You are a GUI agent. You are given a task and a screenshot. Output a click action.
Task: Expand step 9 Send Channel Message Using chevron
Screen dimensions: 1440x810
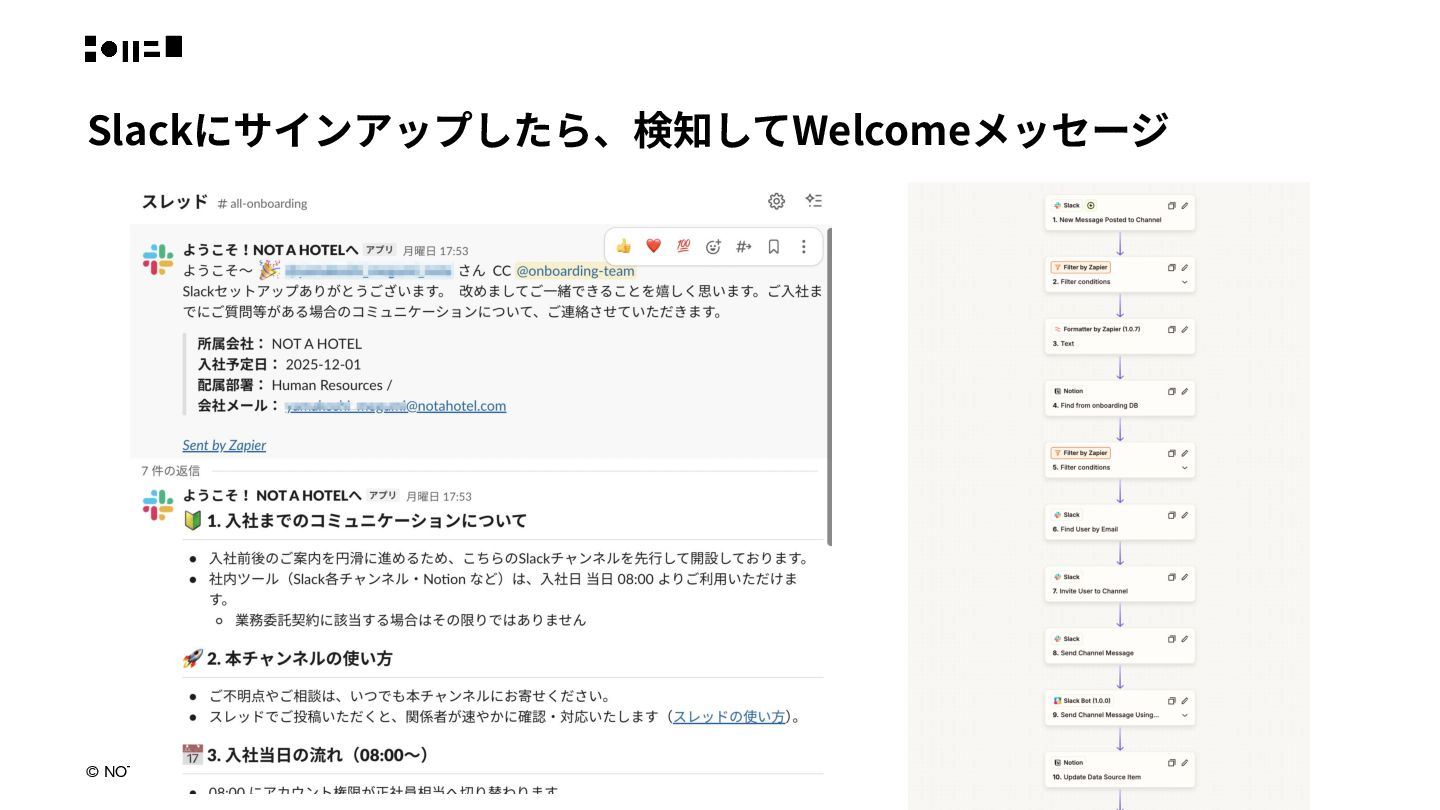click(x=1185, y=715)
